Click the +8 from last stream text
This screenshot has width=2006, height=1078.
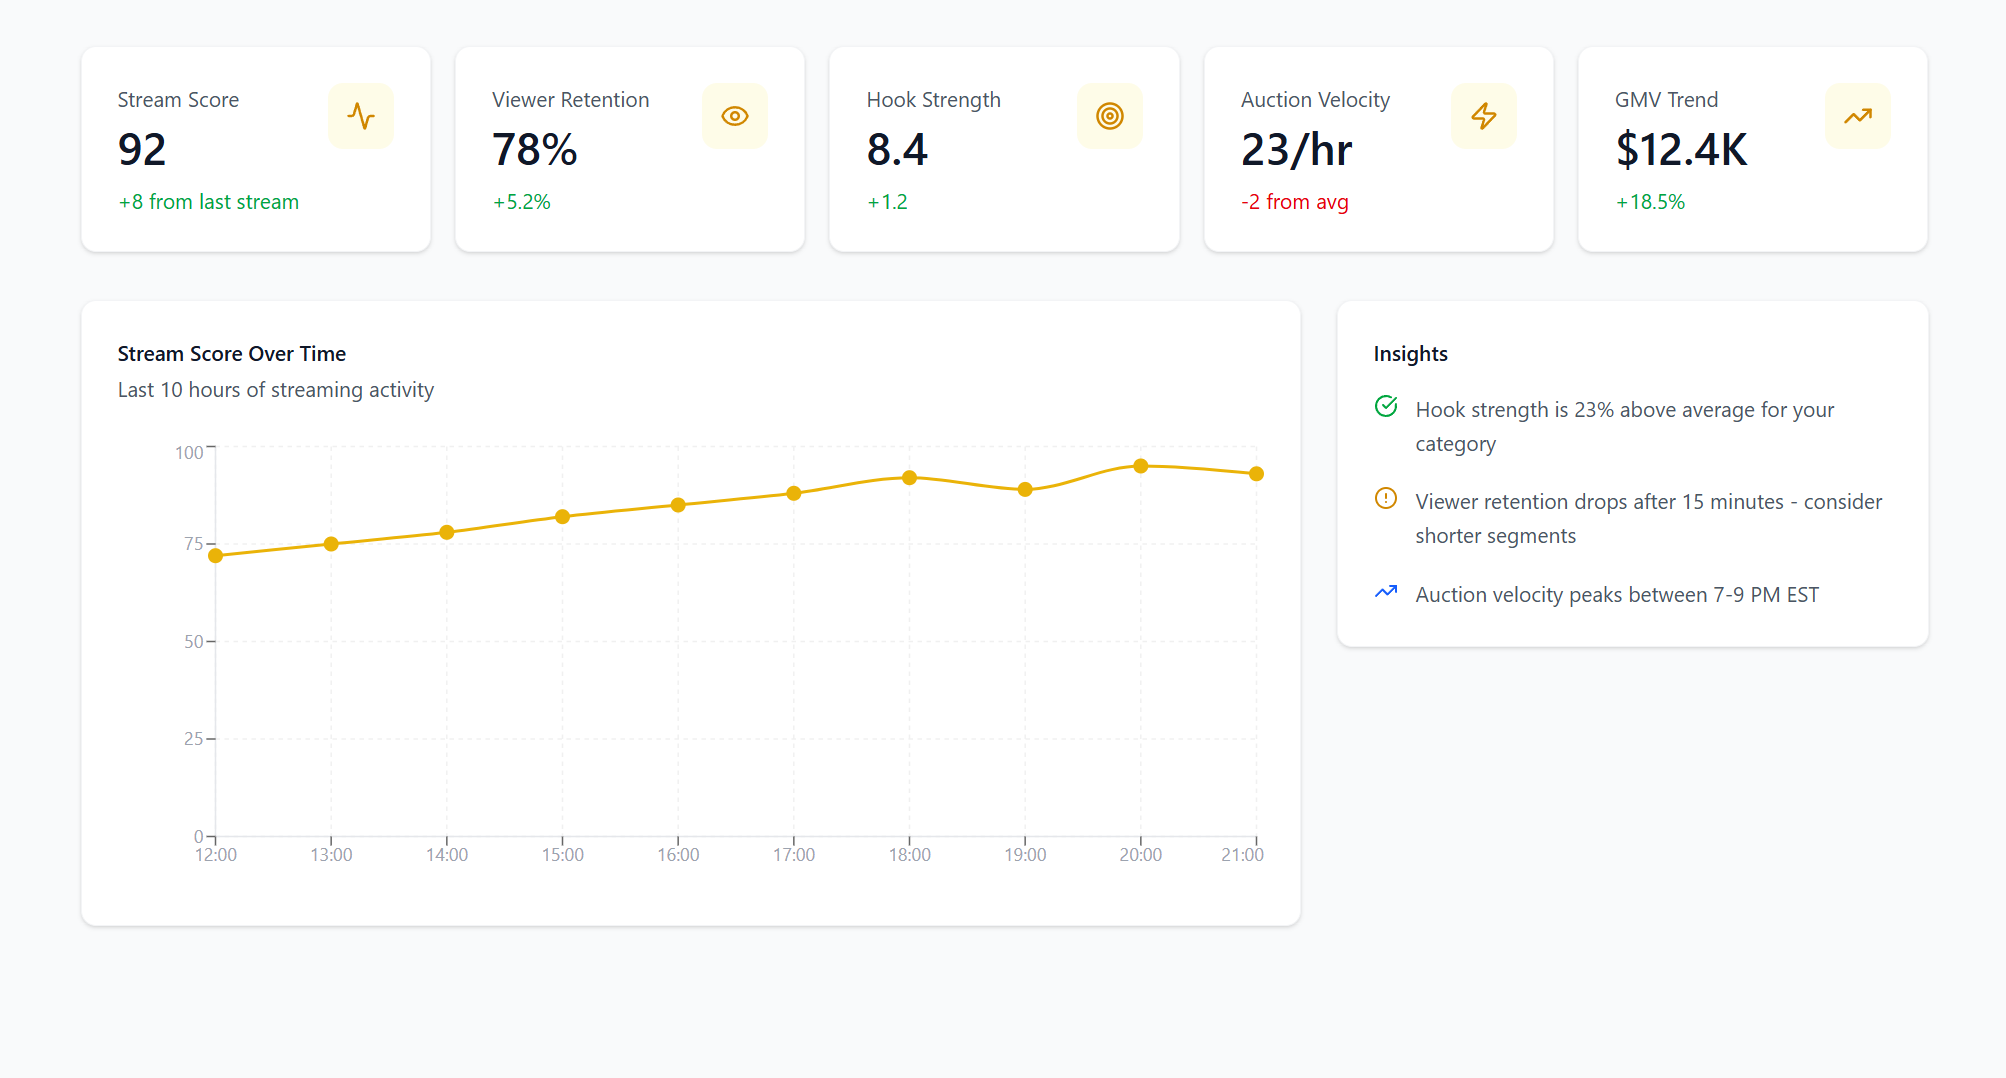click(207, 202)
